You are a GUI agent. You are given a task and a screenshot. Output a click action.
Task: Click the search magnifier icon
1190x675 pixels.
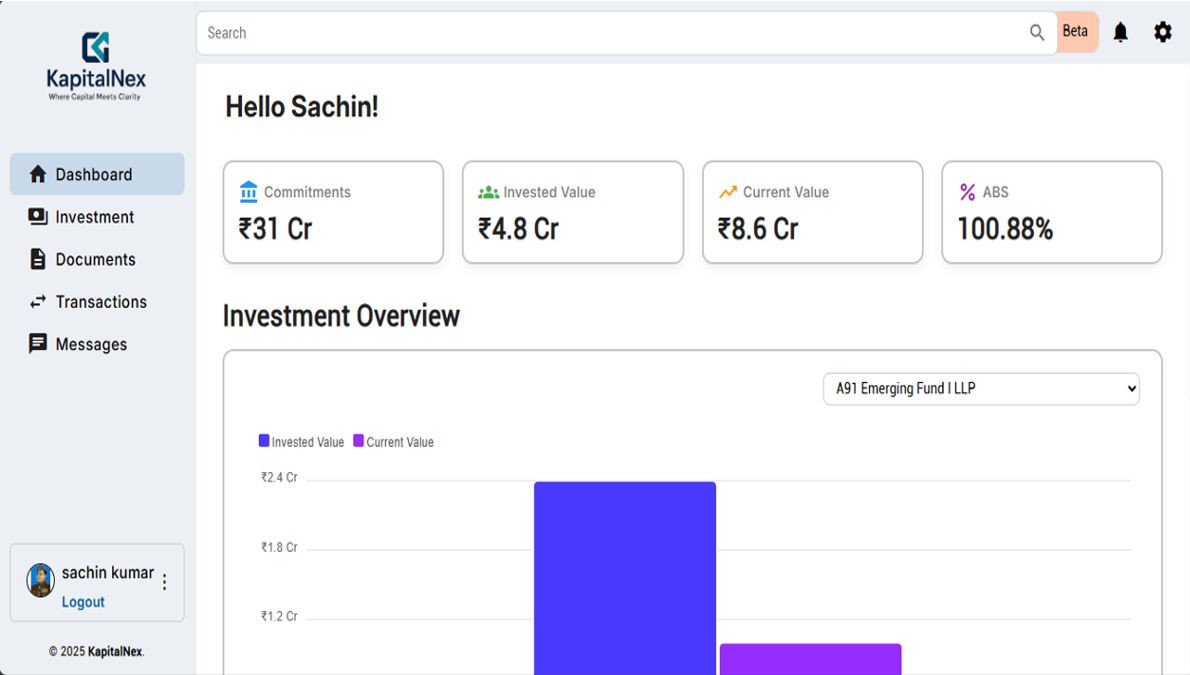pos(1037,32)
